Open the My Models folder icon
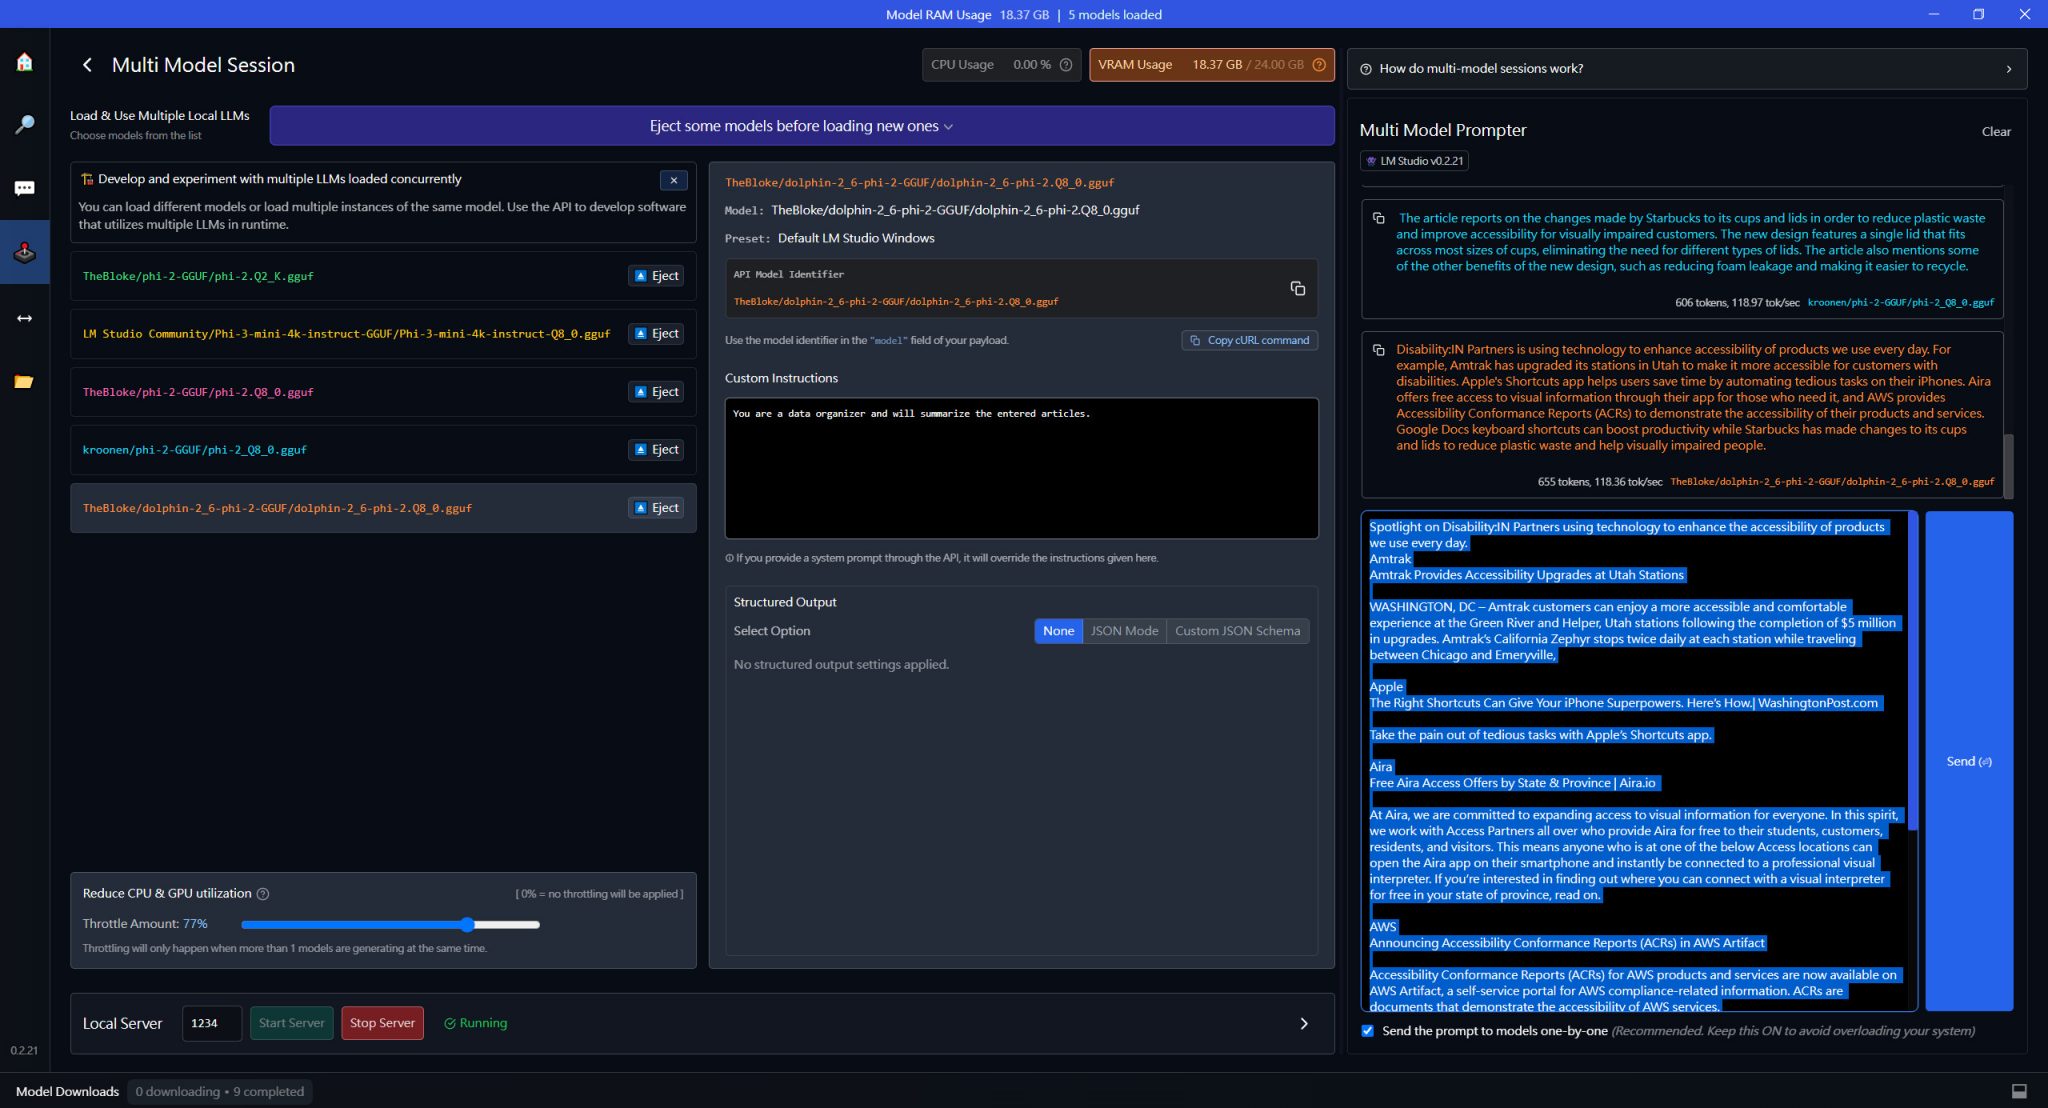Screen dimensions: 2048x1108 coord(24,381)
